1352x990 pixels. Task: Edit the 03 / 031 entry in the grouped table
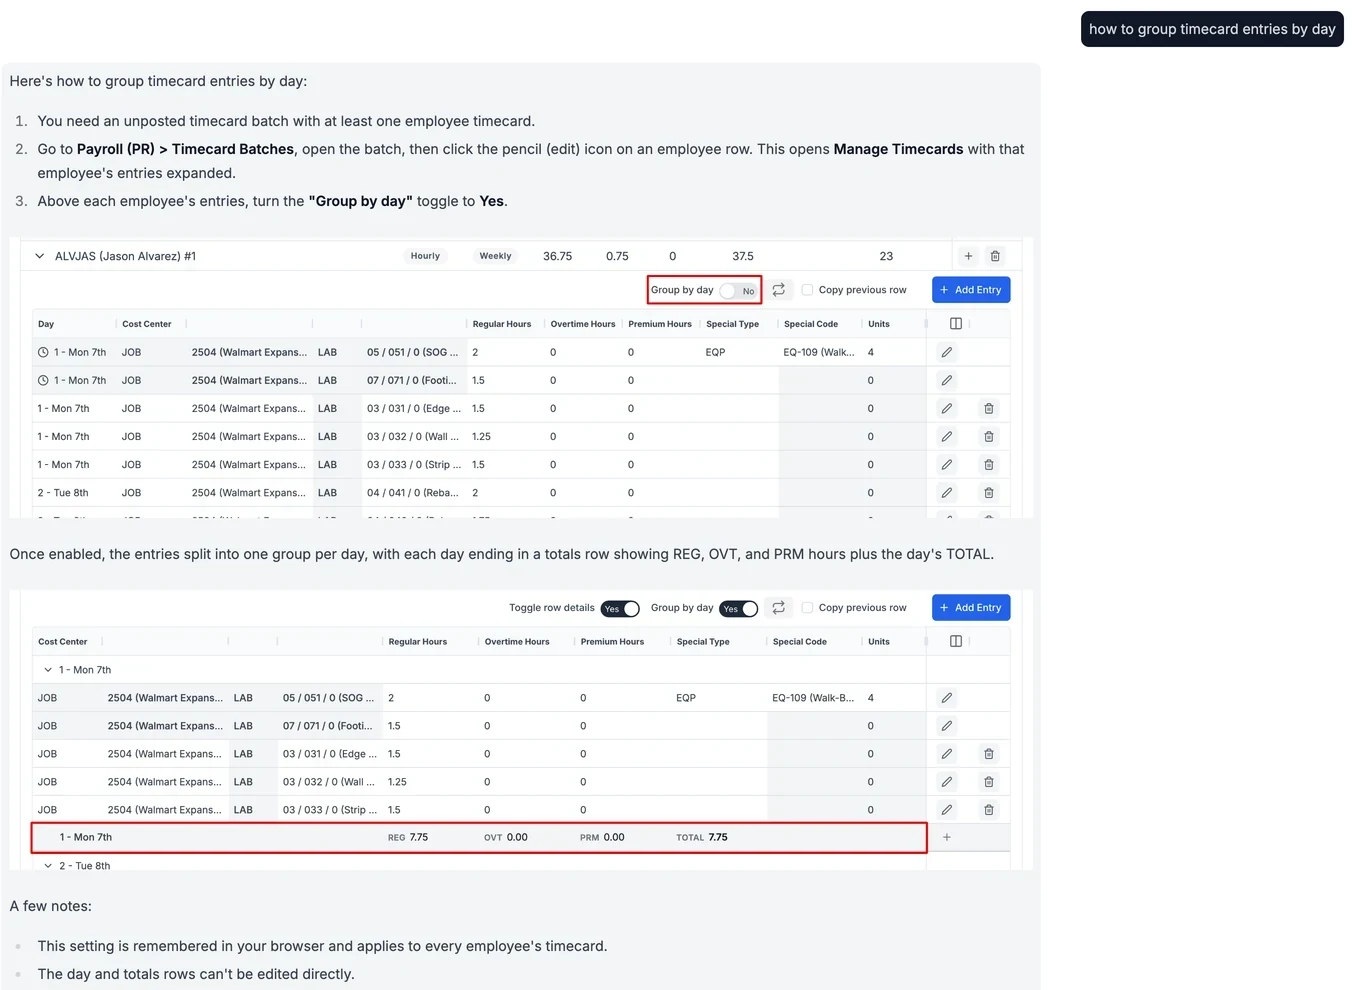pyautogui.click(x=947, y=754)
